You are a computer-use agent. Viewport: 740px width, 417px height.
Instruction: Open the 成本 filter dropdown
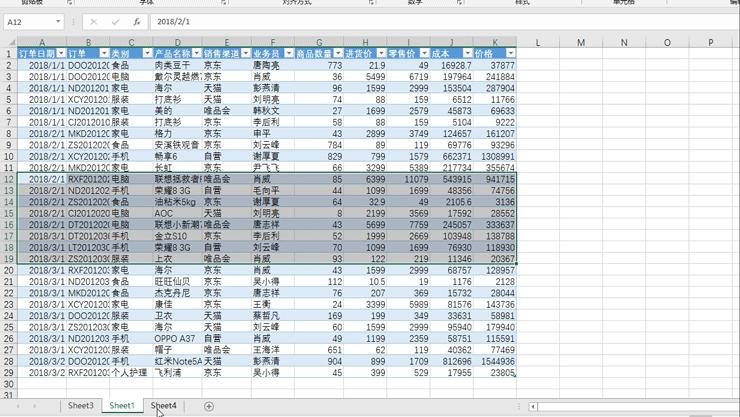[x=467, y=54]
